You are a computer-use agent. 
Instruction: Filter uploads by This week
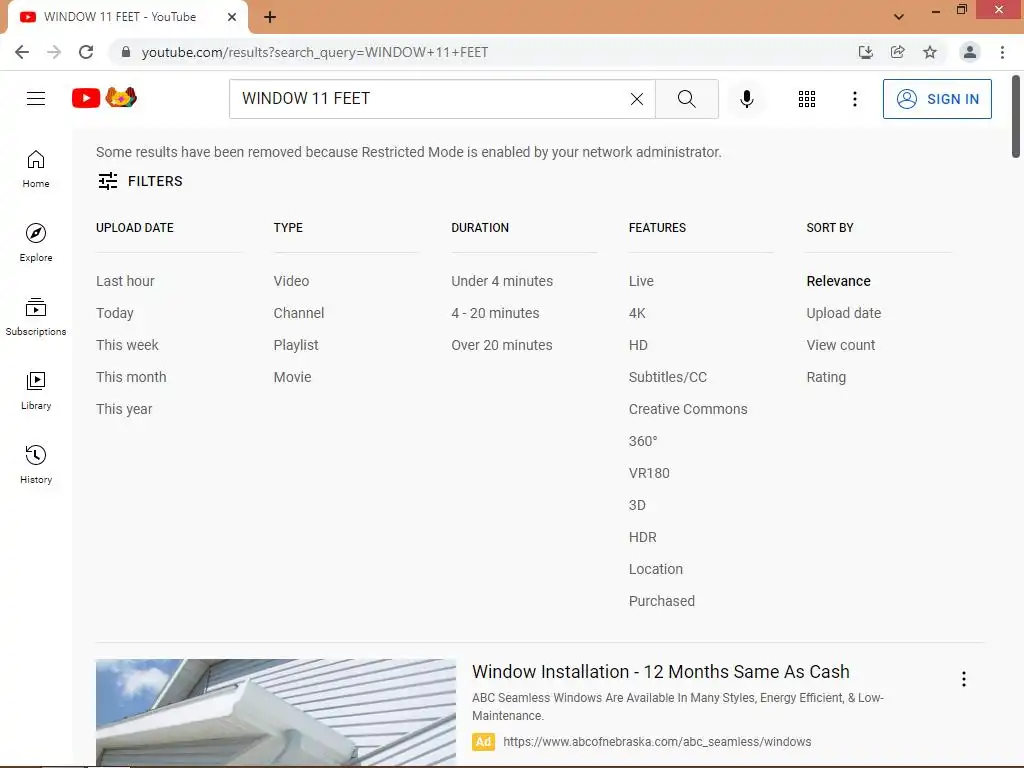click(x=127, y=345)
